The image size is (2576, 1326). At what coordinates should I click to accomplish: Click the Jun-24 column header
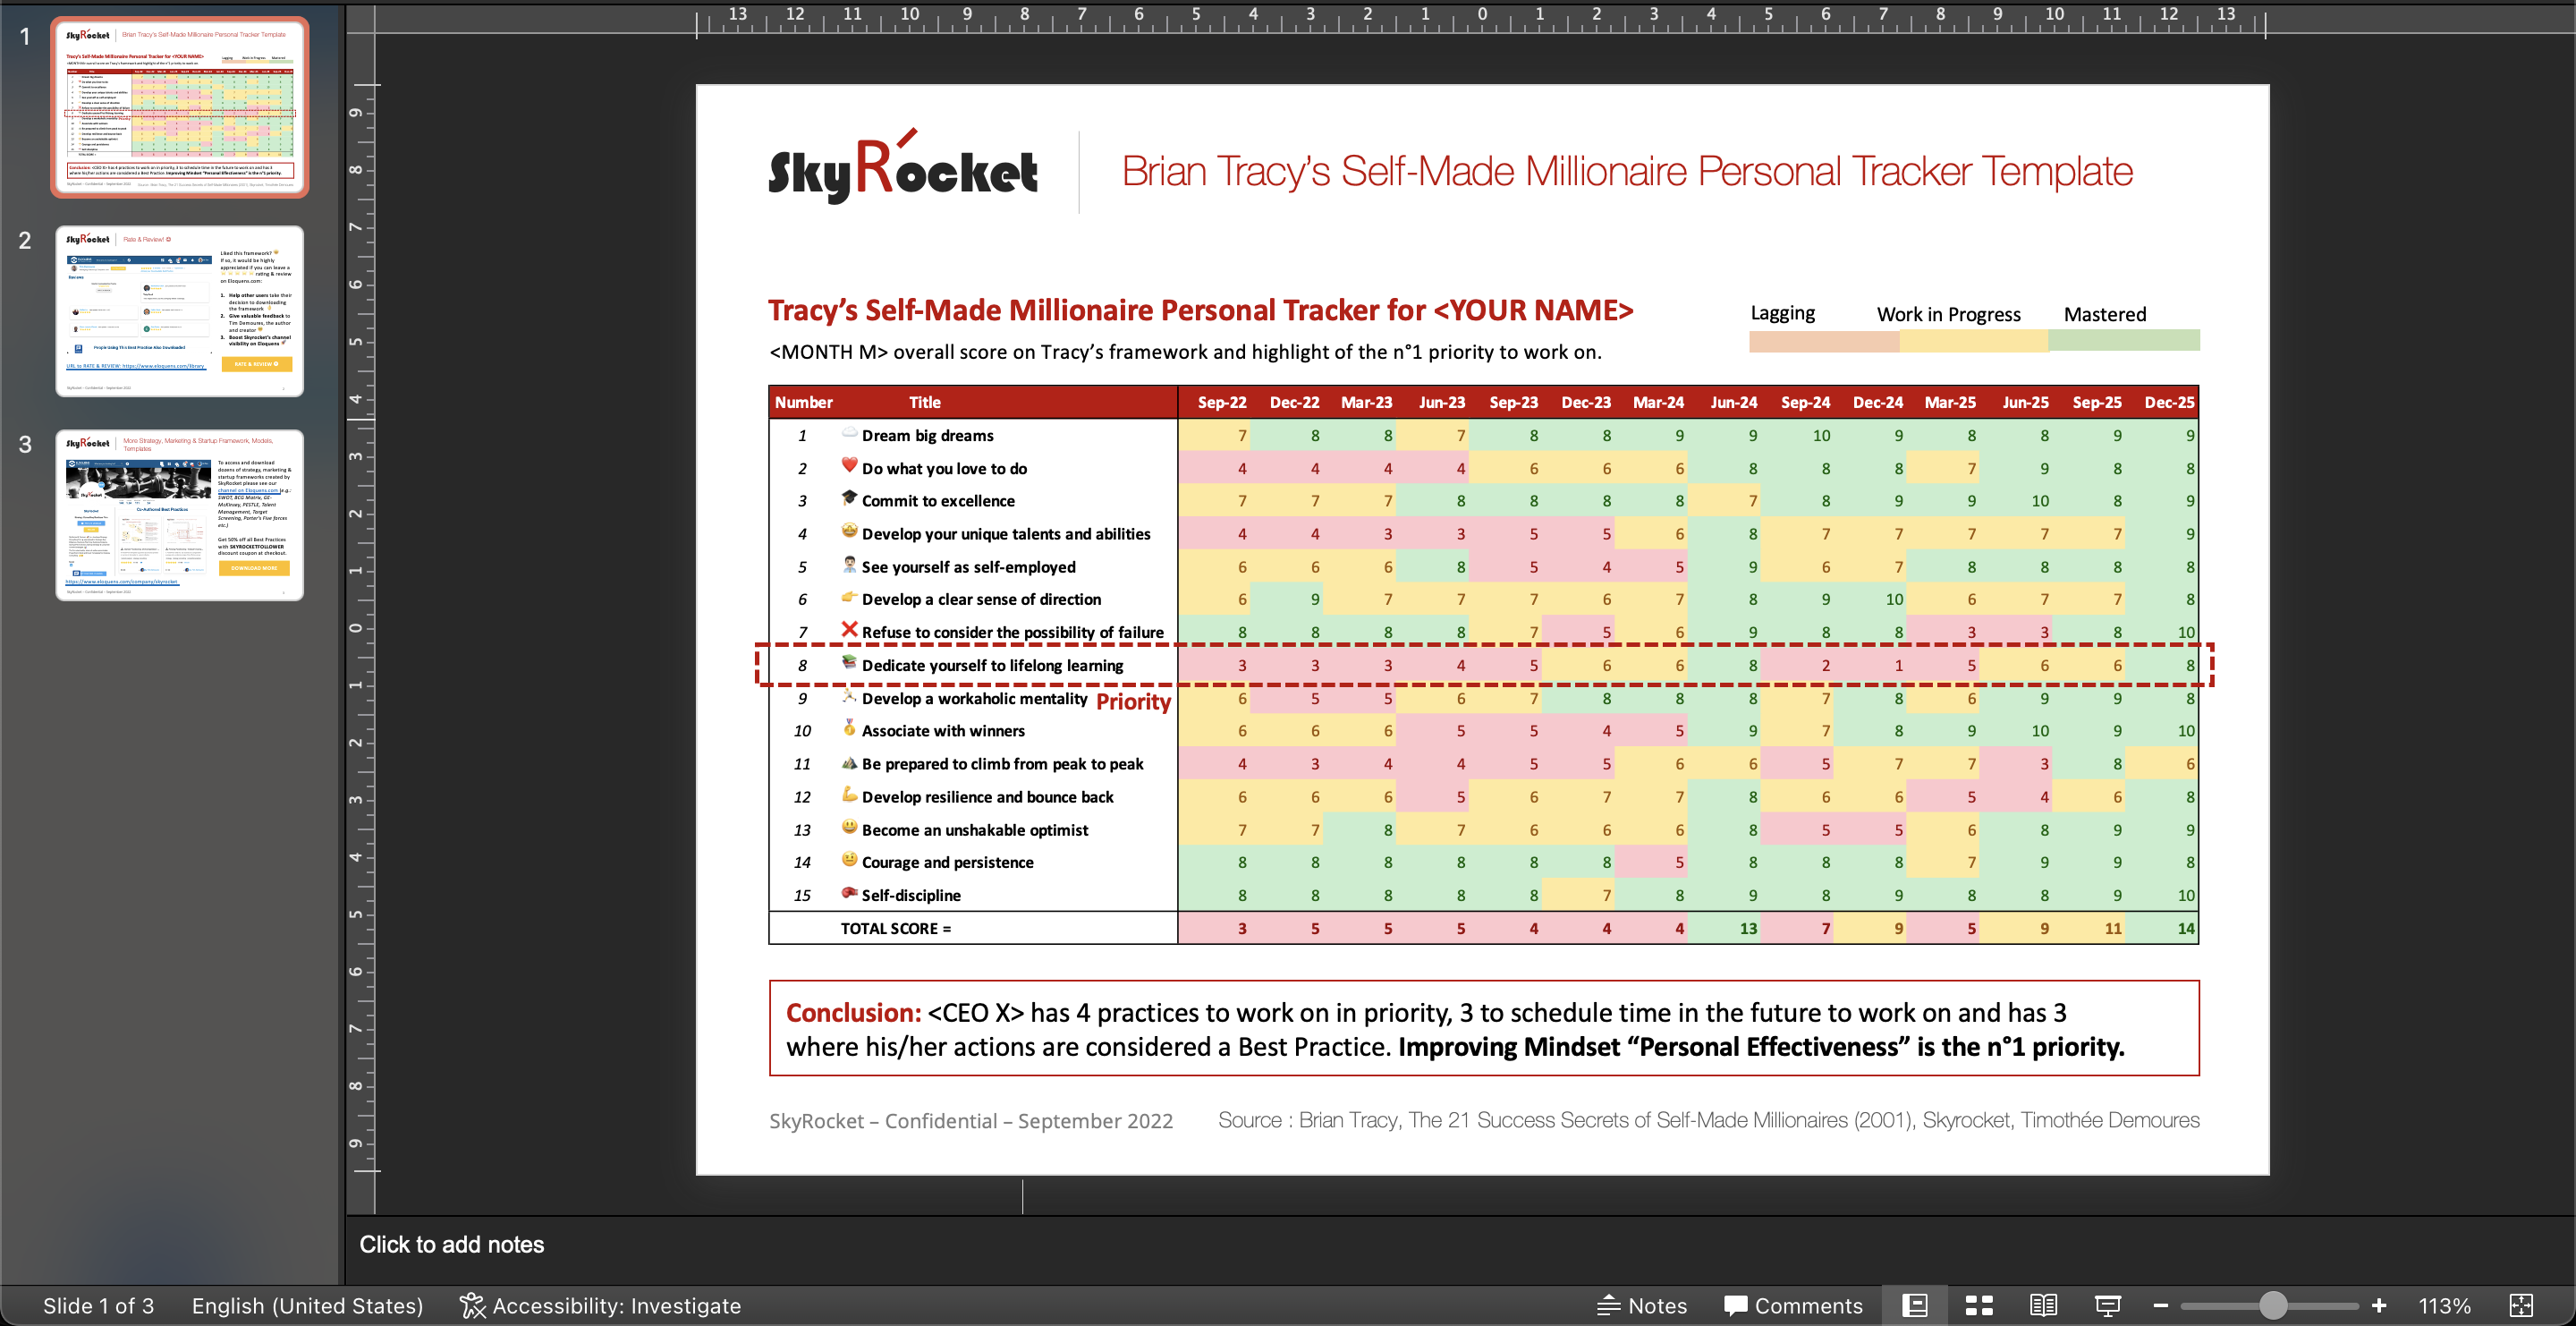tap(1733, 402)
